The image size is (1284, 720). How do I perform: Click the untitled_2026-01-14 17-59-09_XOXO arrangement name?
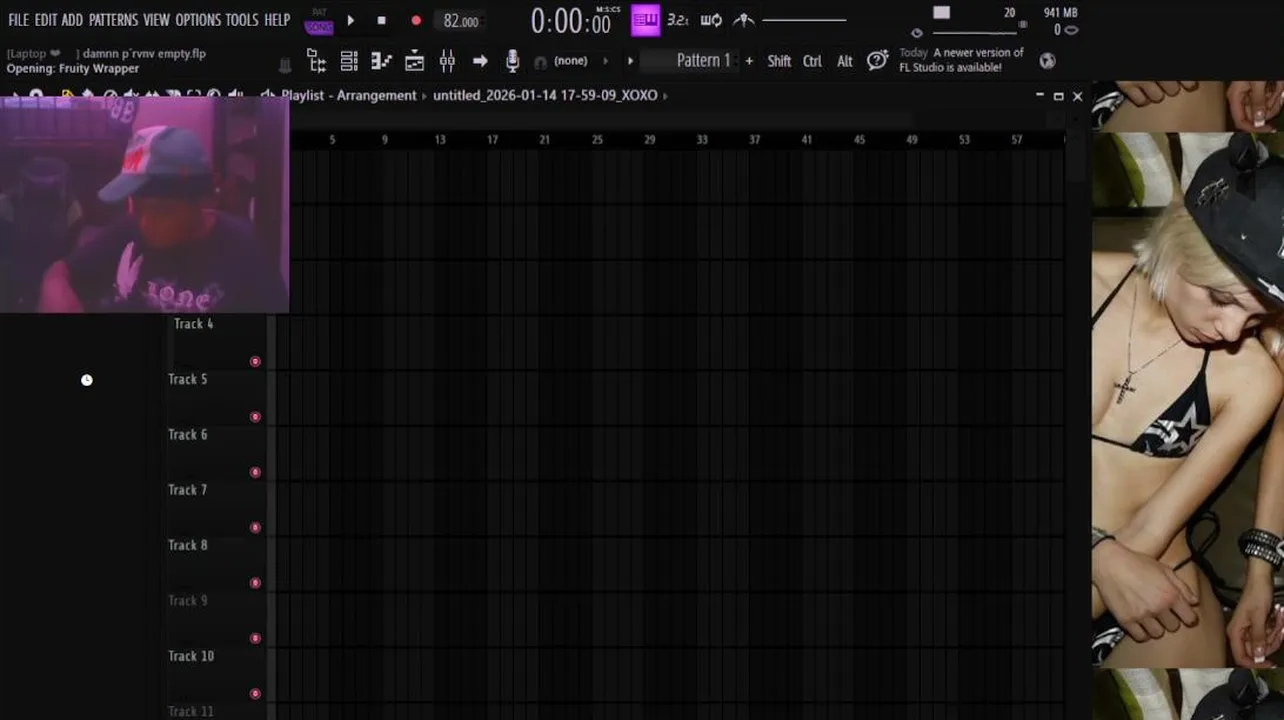[545, 96]
